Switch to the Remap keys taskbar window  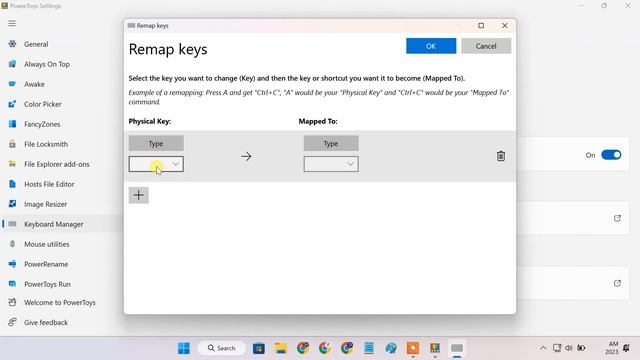point(457,348)
